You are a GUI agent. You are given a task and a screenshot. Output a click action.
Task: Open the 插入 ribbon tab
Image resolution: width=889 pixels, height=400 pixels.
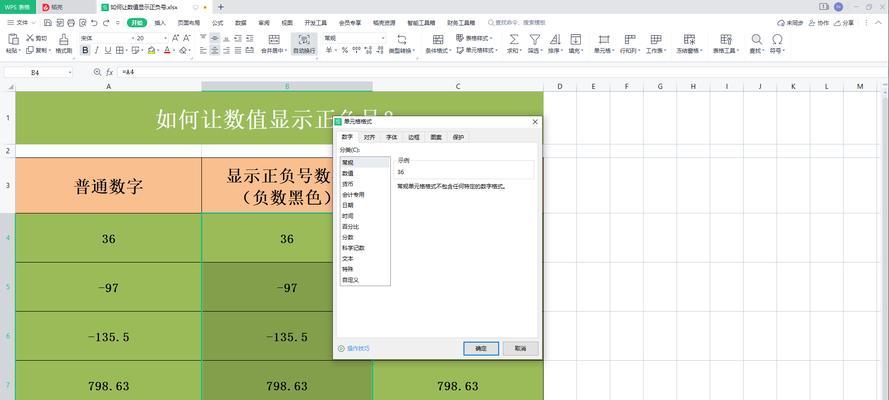[160, 22]
